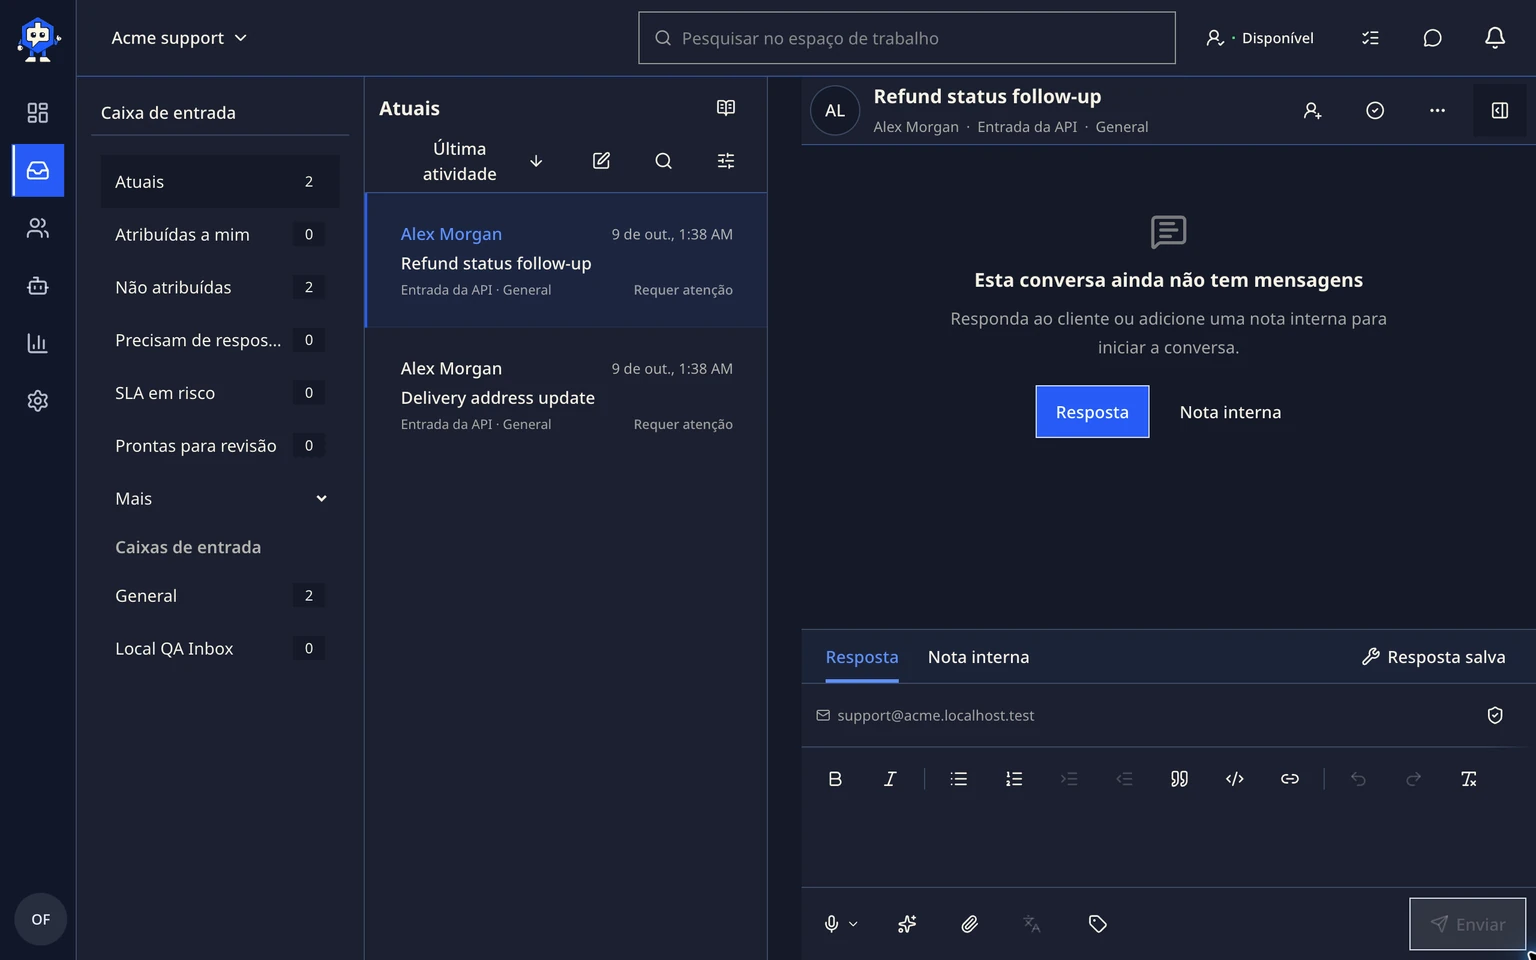1536x960 pixels.
Task: Change sort order with Última atividade arrow
Action: tap(536, 161)
